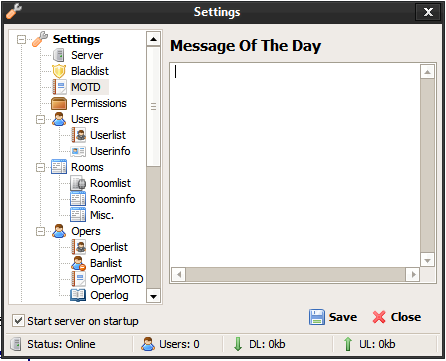Open the Roominfo page
The height and width of the screenshot is (361, 446).
point(113,199)
